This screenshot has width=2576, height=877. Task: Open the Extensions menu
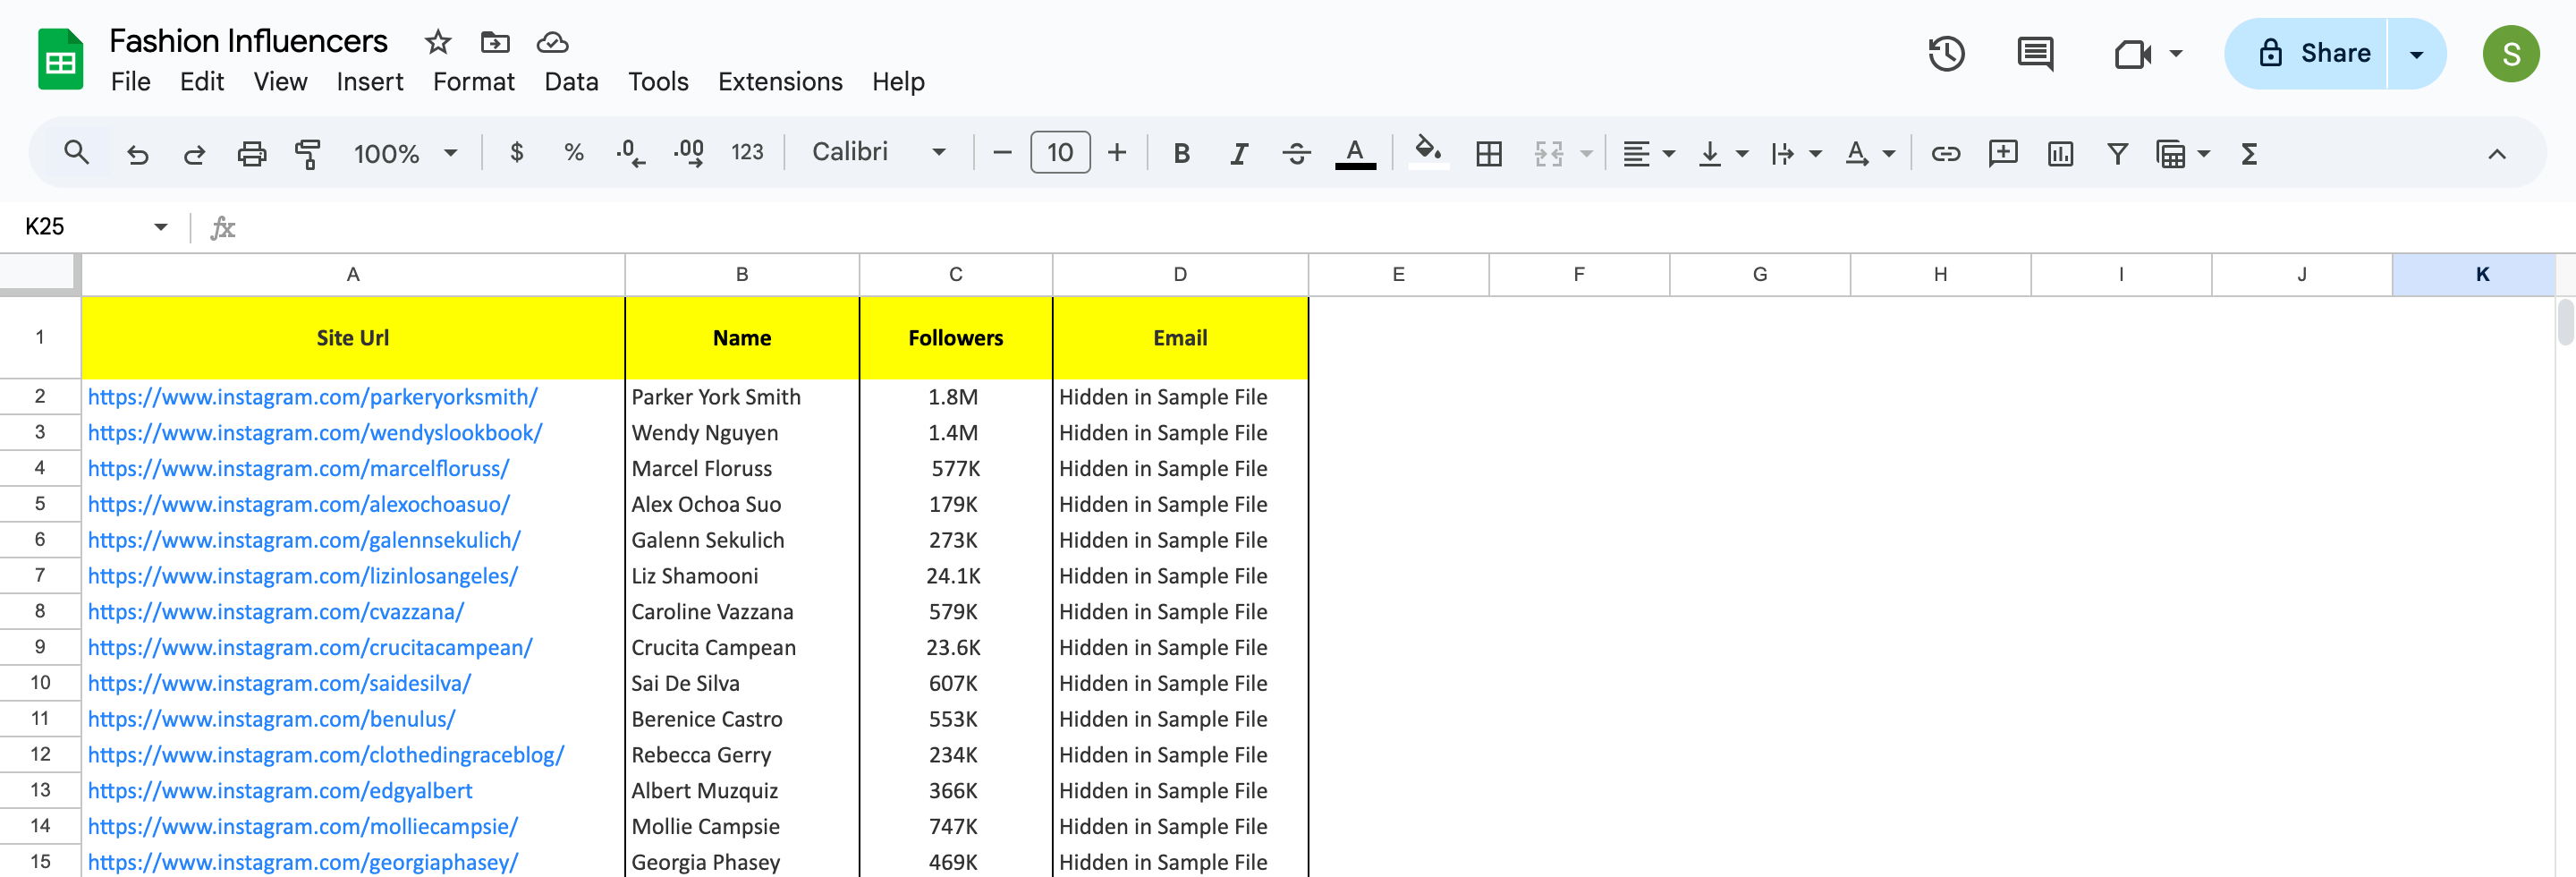(x=780, y=82)
